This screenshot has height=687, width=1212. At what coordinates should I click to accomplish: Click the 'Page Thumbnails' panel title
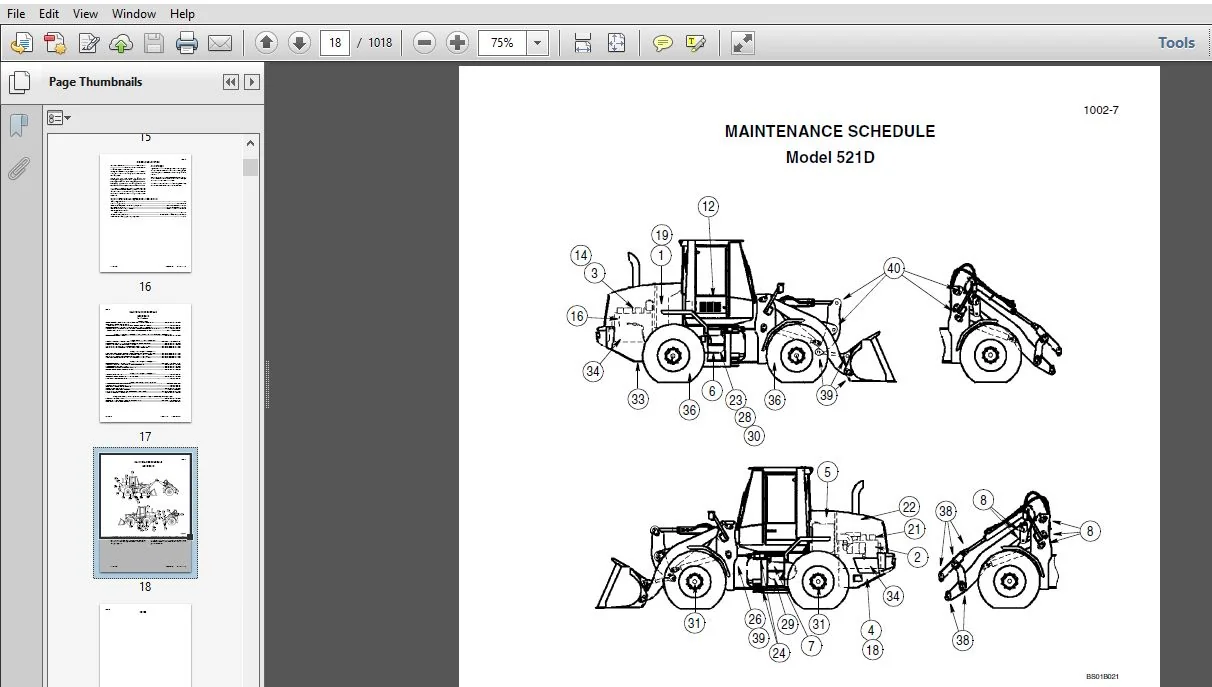coord(96,82)
